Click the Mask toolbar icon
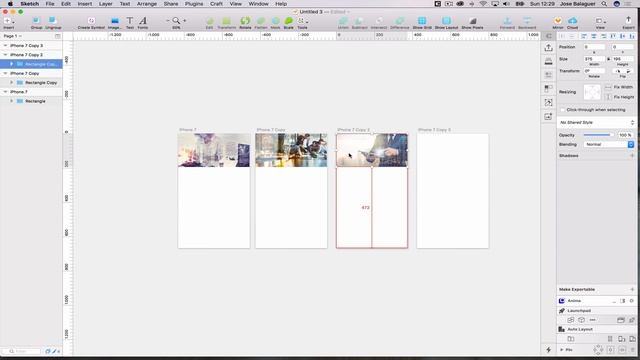The height and width of the screenshot is (360, 640). [x=276, y=22]
